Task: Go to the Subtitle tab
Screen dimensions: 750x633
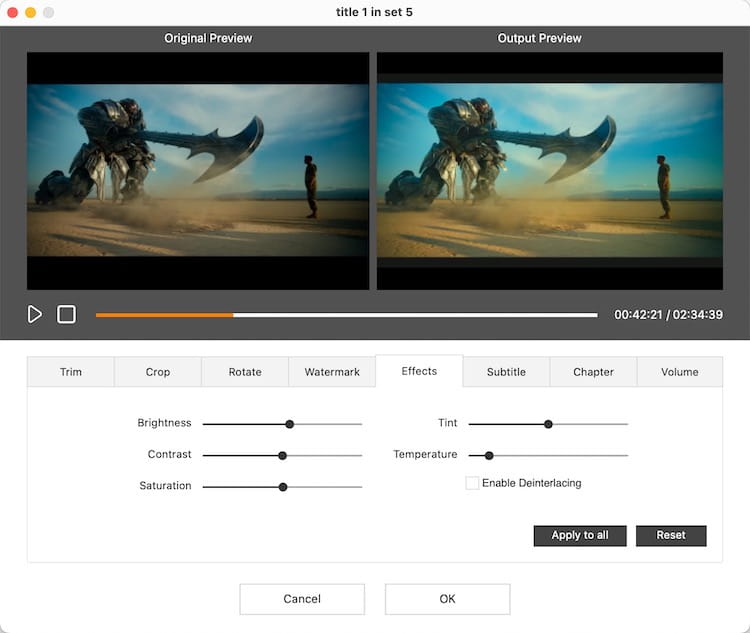Action: pos(506,372)
